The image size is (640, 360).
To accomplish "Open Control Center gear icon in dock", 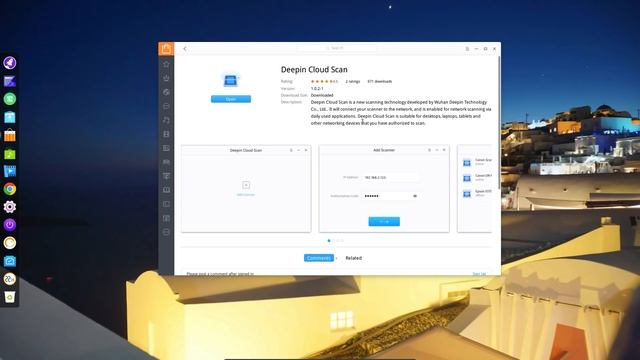I will (x=10, y=207).
